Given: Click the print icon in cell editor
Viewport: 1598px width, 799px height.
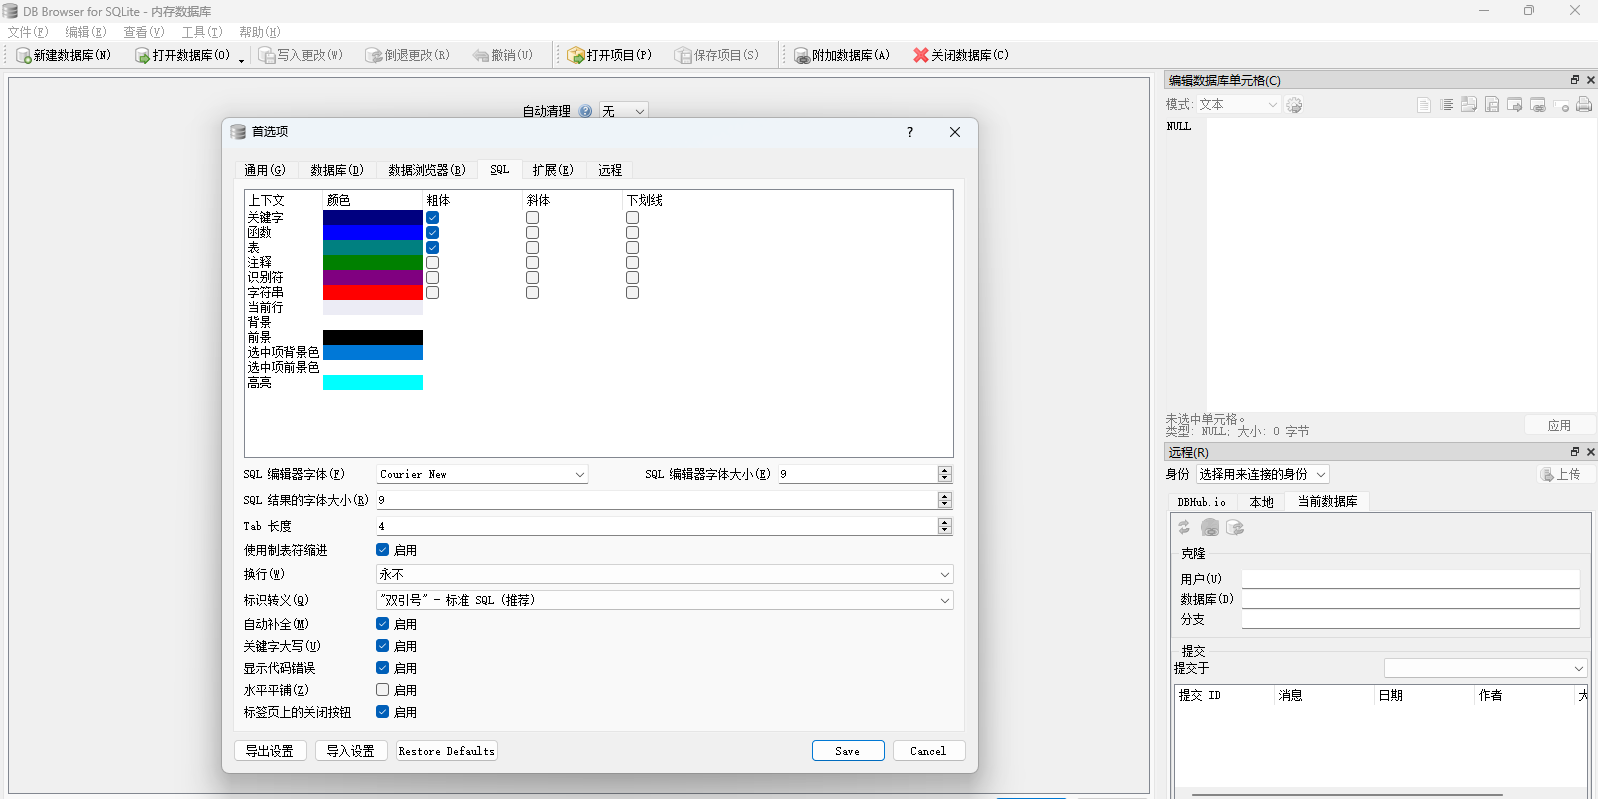Looking at the screenshot, I should (x=1584, y=105).
